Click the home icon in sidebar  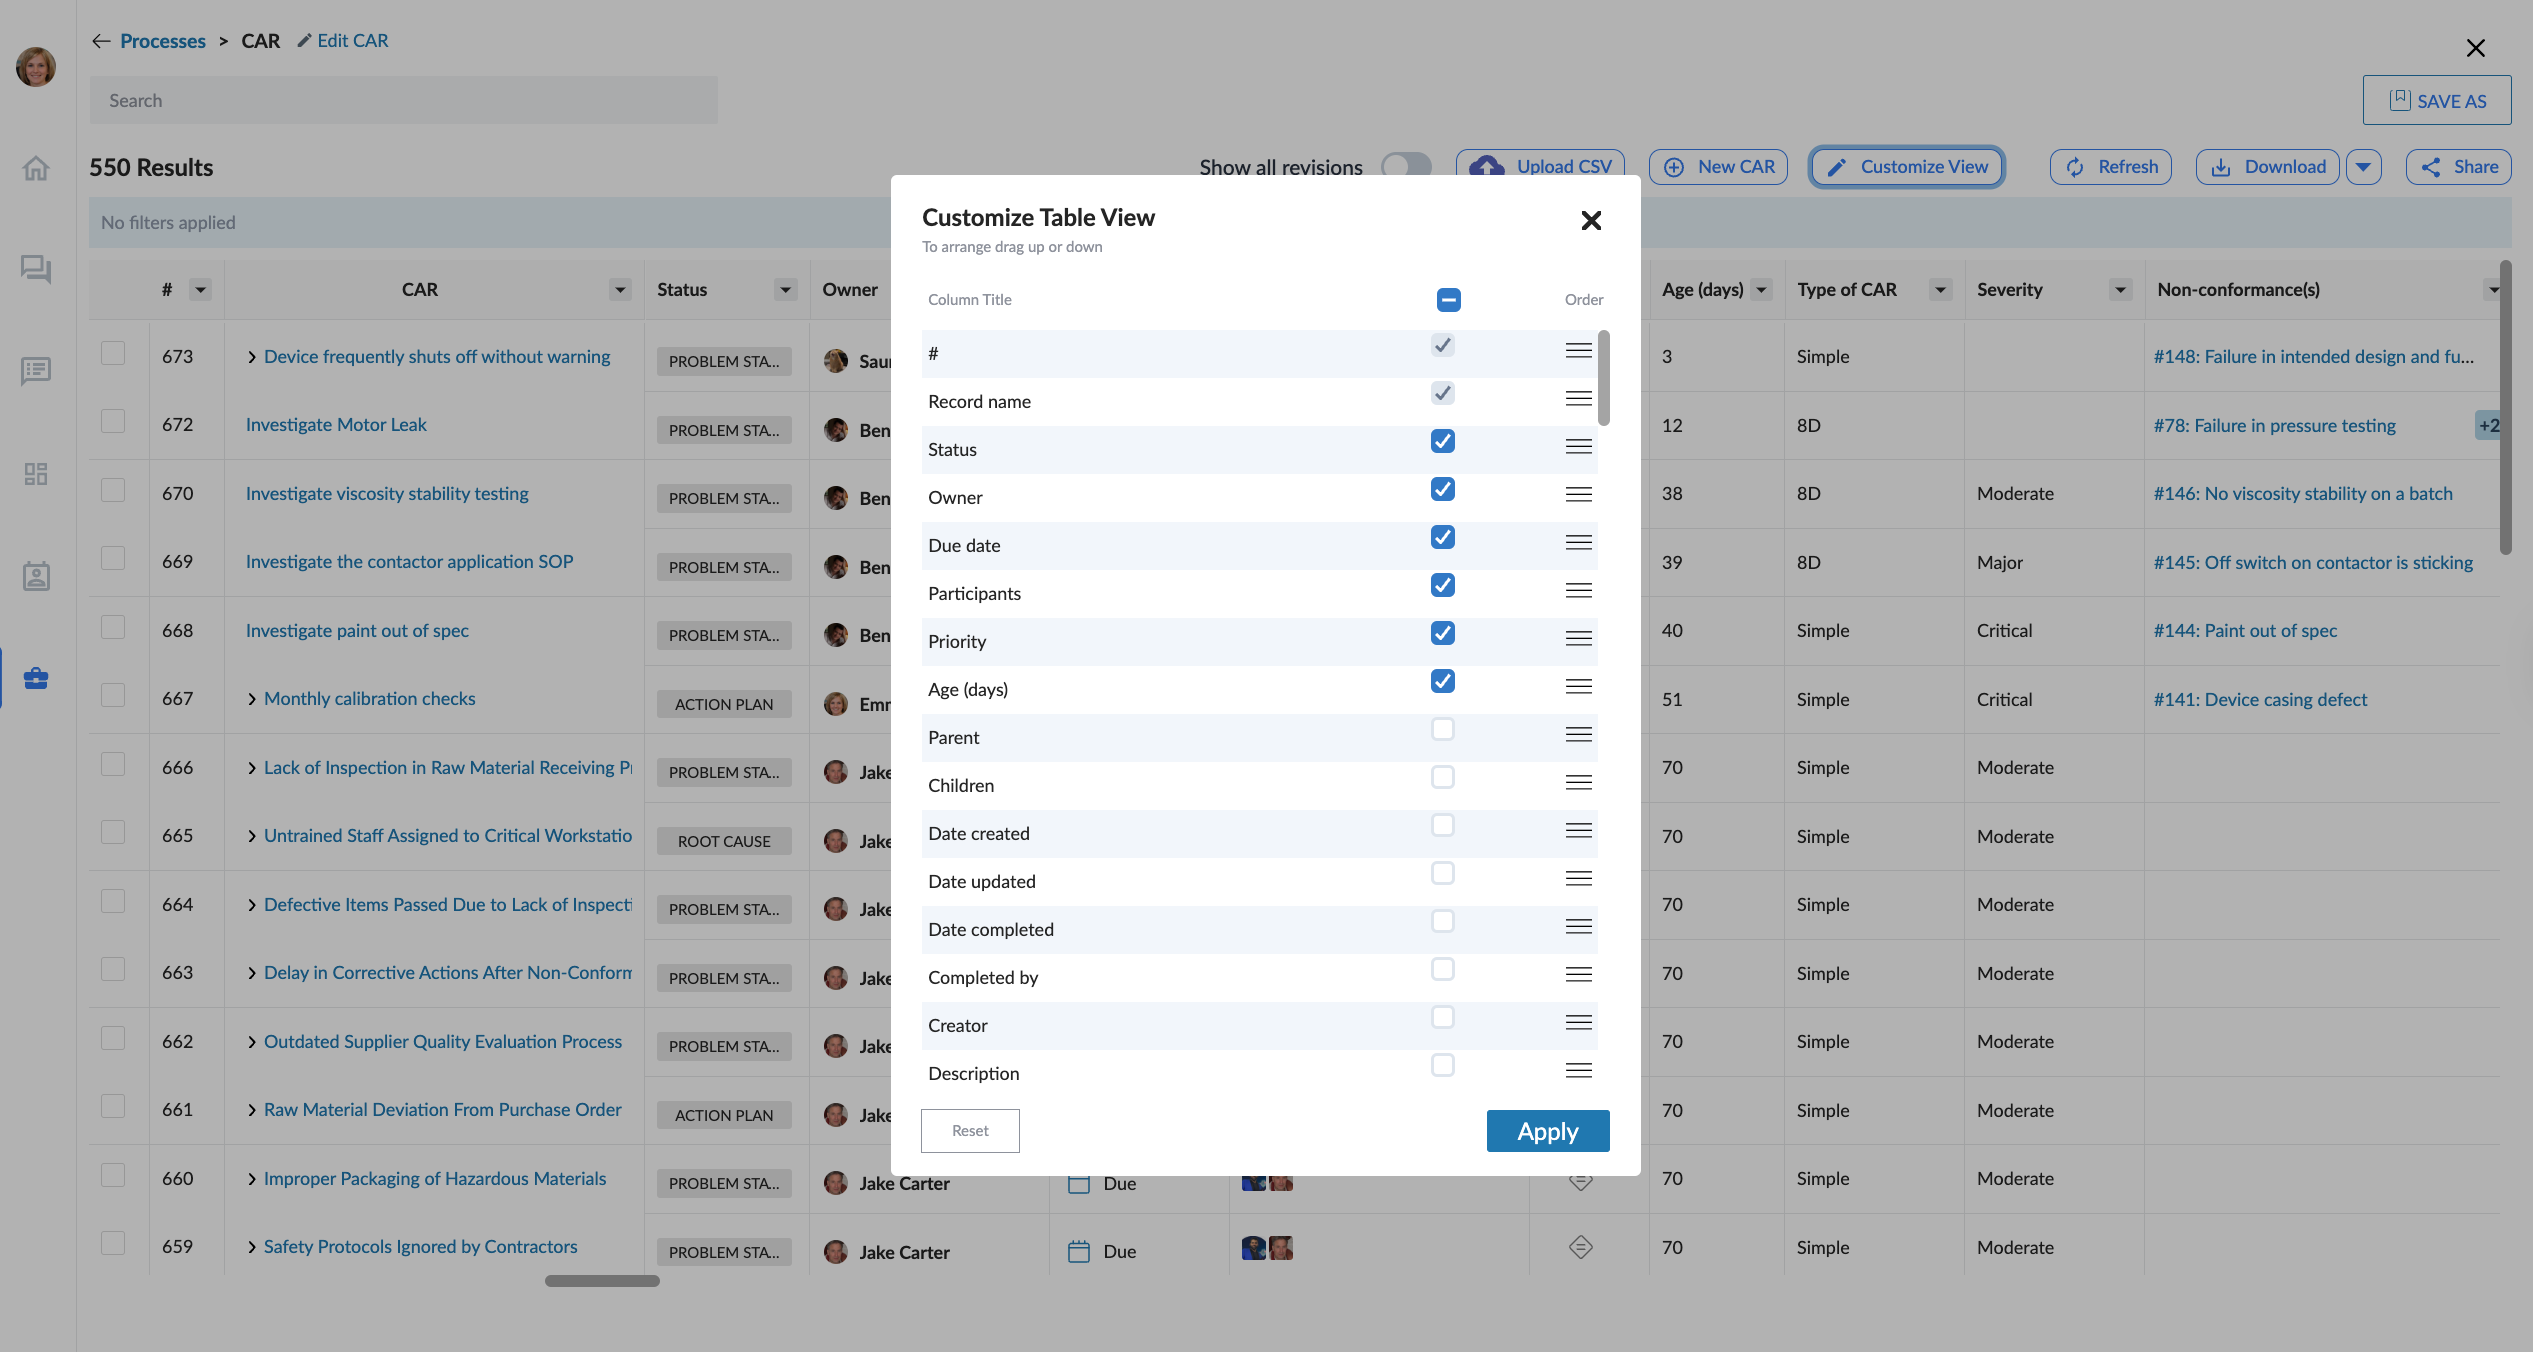point(36,168)
